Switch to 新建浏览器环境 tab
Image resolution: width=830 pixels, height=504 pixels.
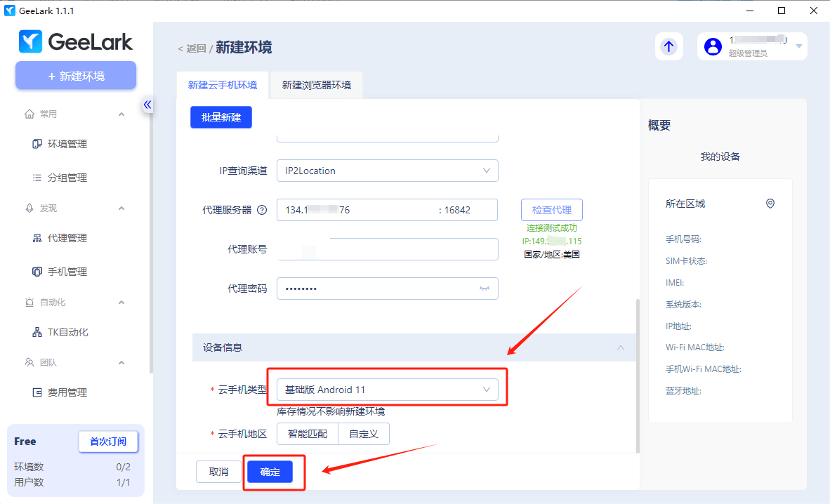tap(316, 85)
